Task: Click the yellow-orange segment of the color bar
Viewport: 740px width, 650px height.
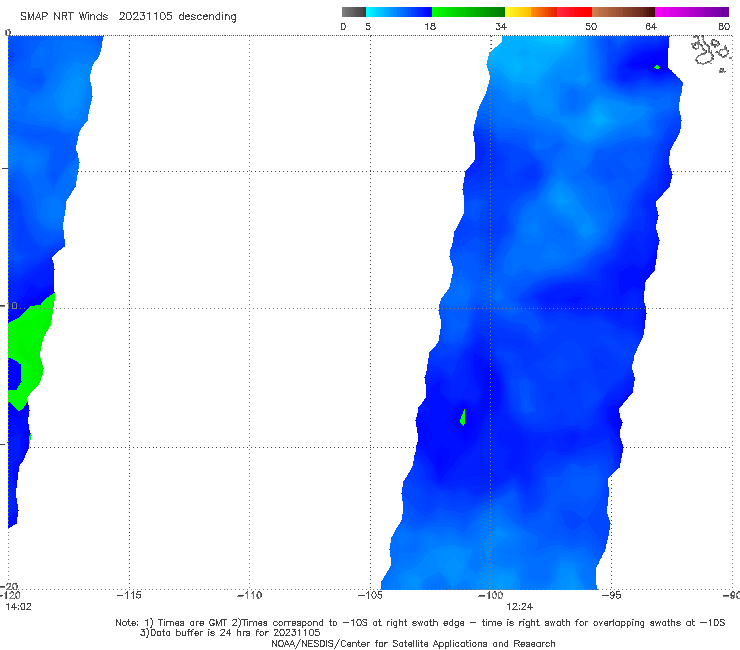Action: [531, 12]
